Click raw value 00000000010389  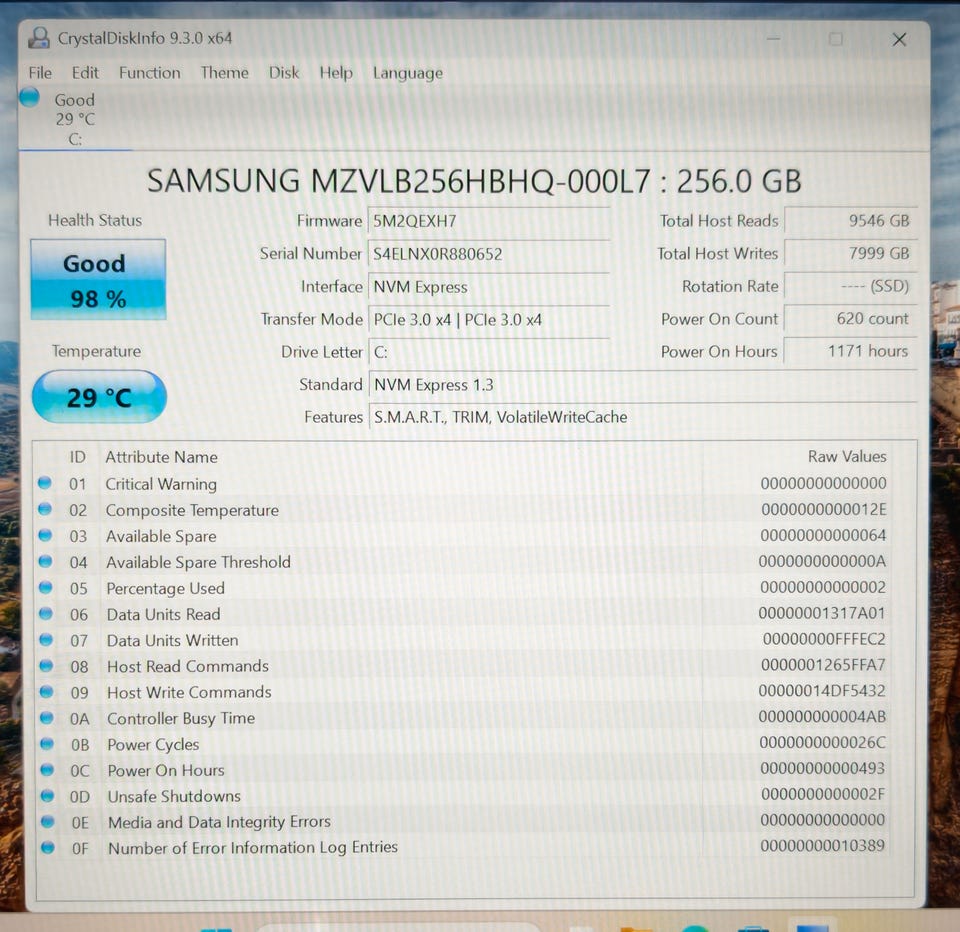[x=822, y=846]
